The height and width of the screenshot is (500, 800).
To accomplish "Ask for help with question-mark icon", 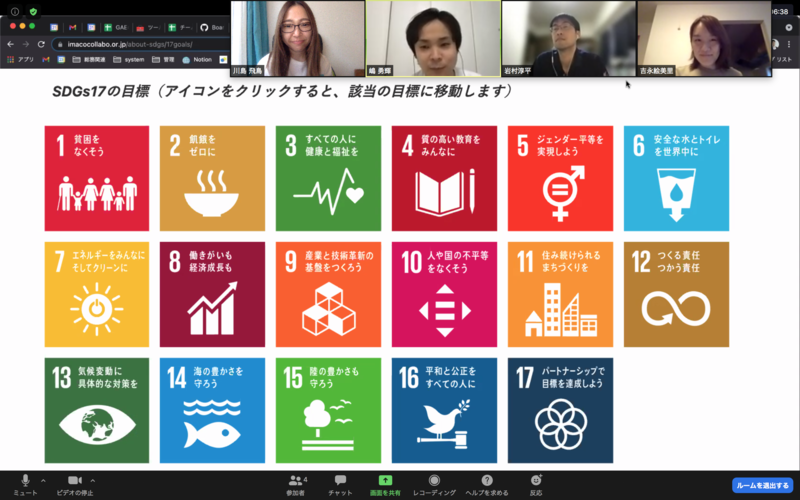I will 487,485.
